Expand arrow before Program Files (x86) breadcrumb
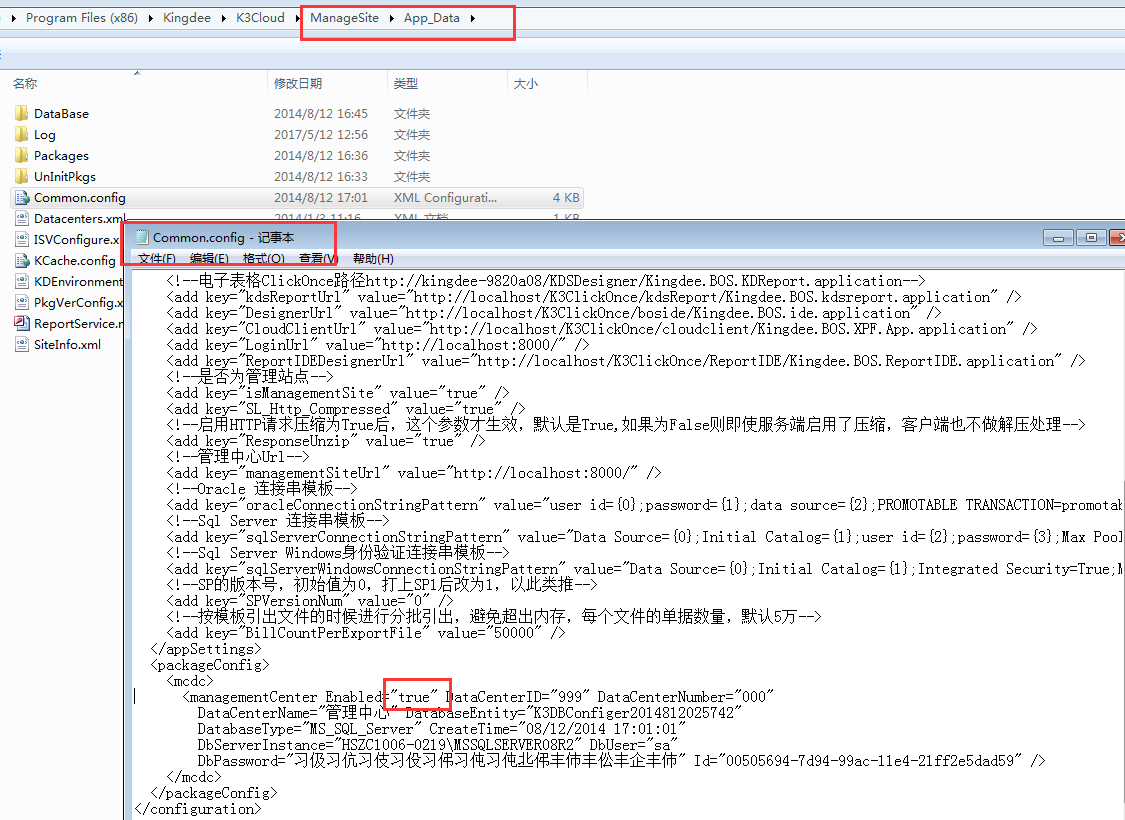 coord(14,19)
